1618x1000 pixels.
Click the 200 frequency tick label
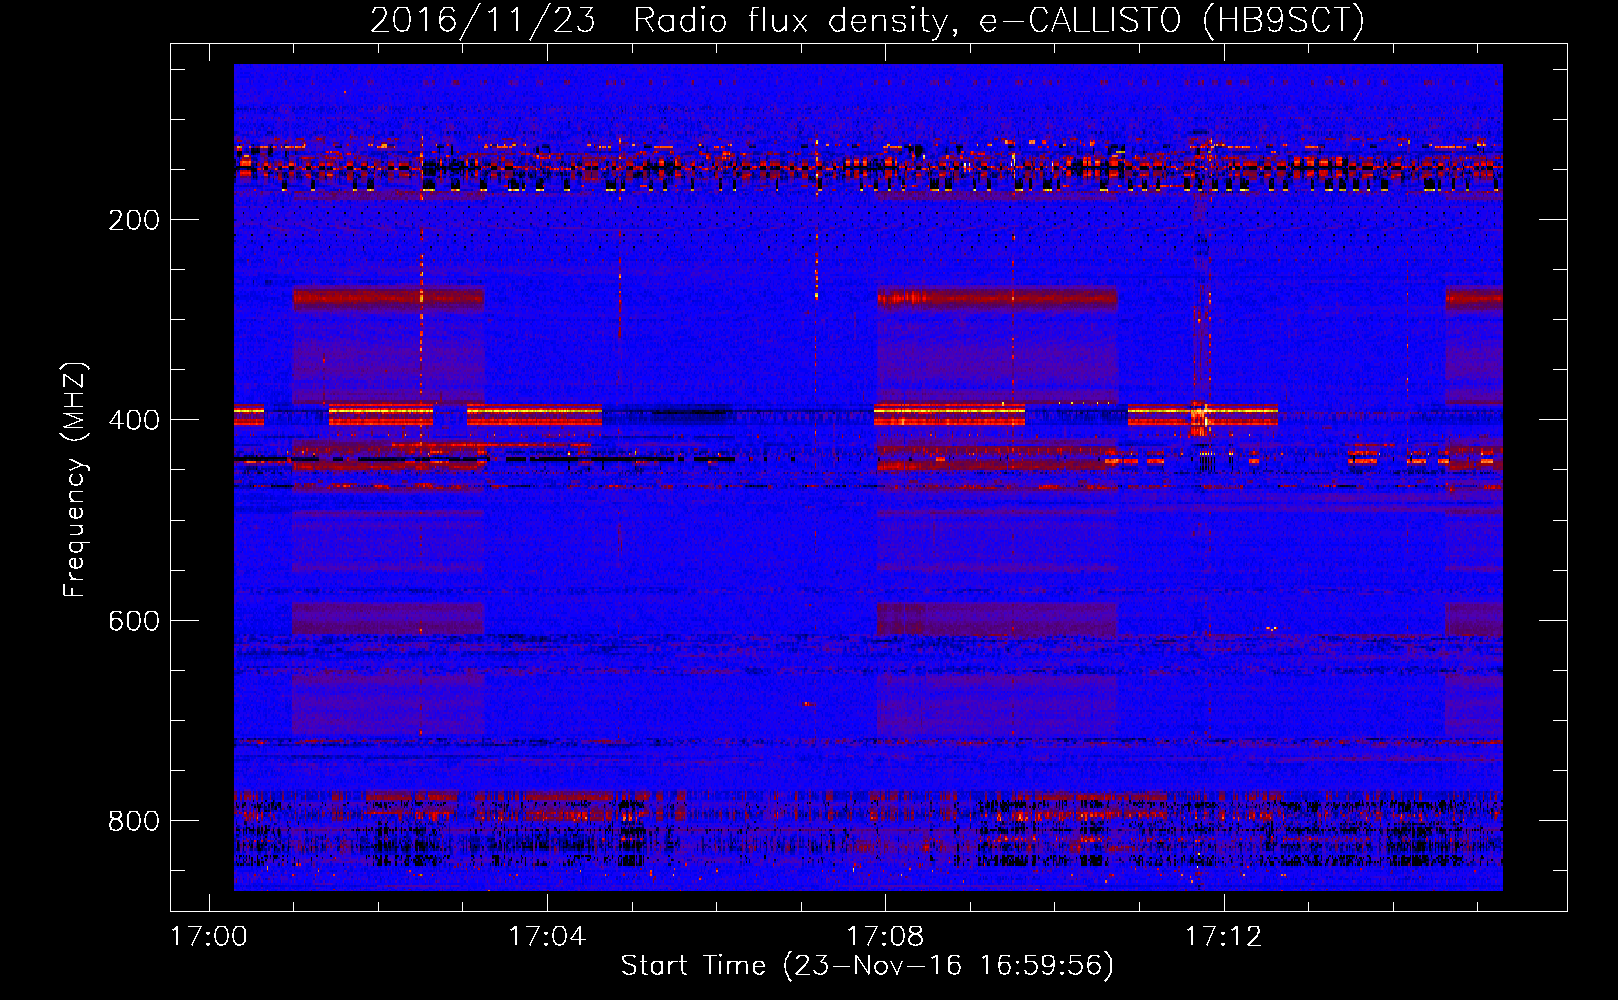tap(134, 220)
